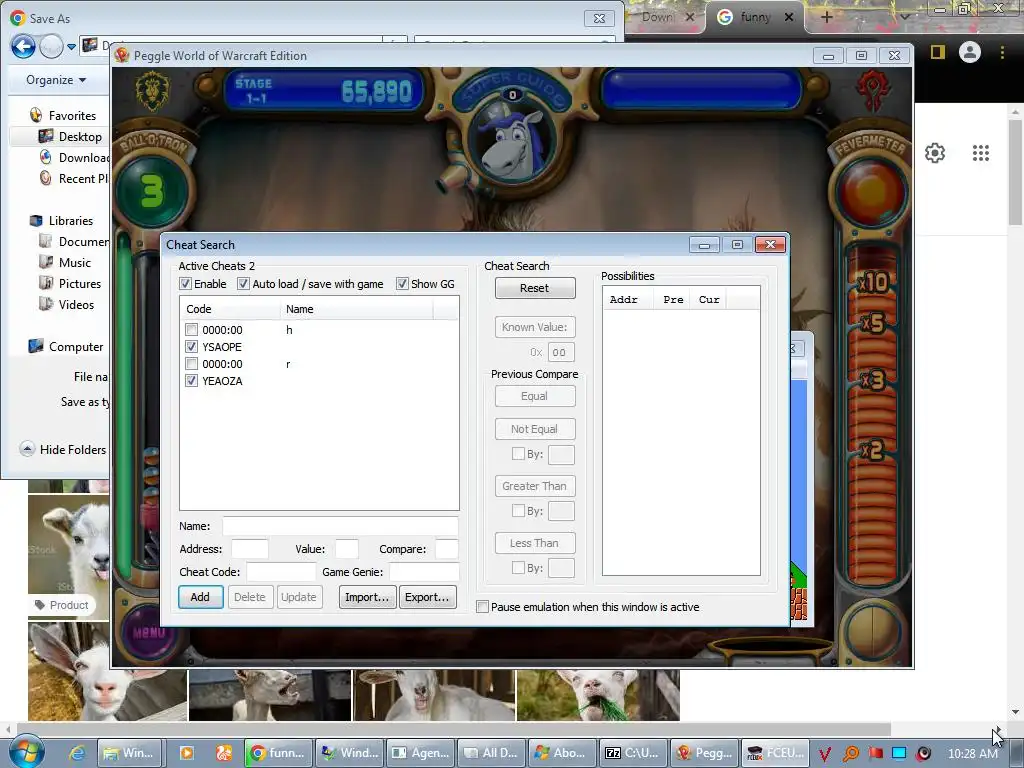Screen dimensions: 1024x768
Task: Click the Save As back arrow button
Action: coord(23,46)
